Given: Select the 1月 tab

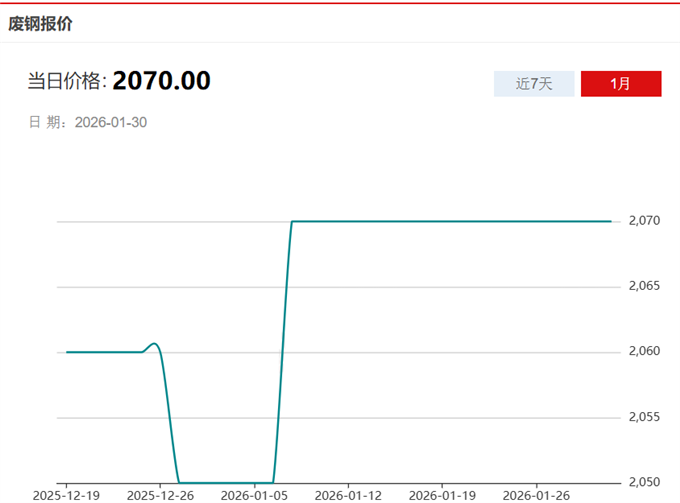Looking at the screenshot, I should point(621,84).
